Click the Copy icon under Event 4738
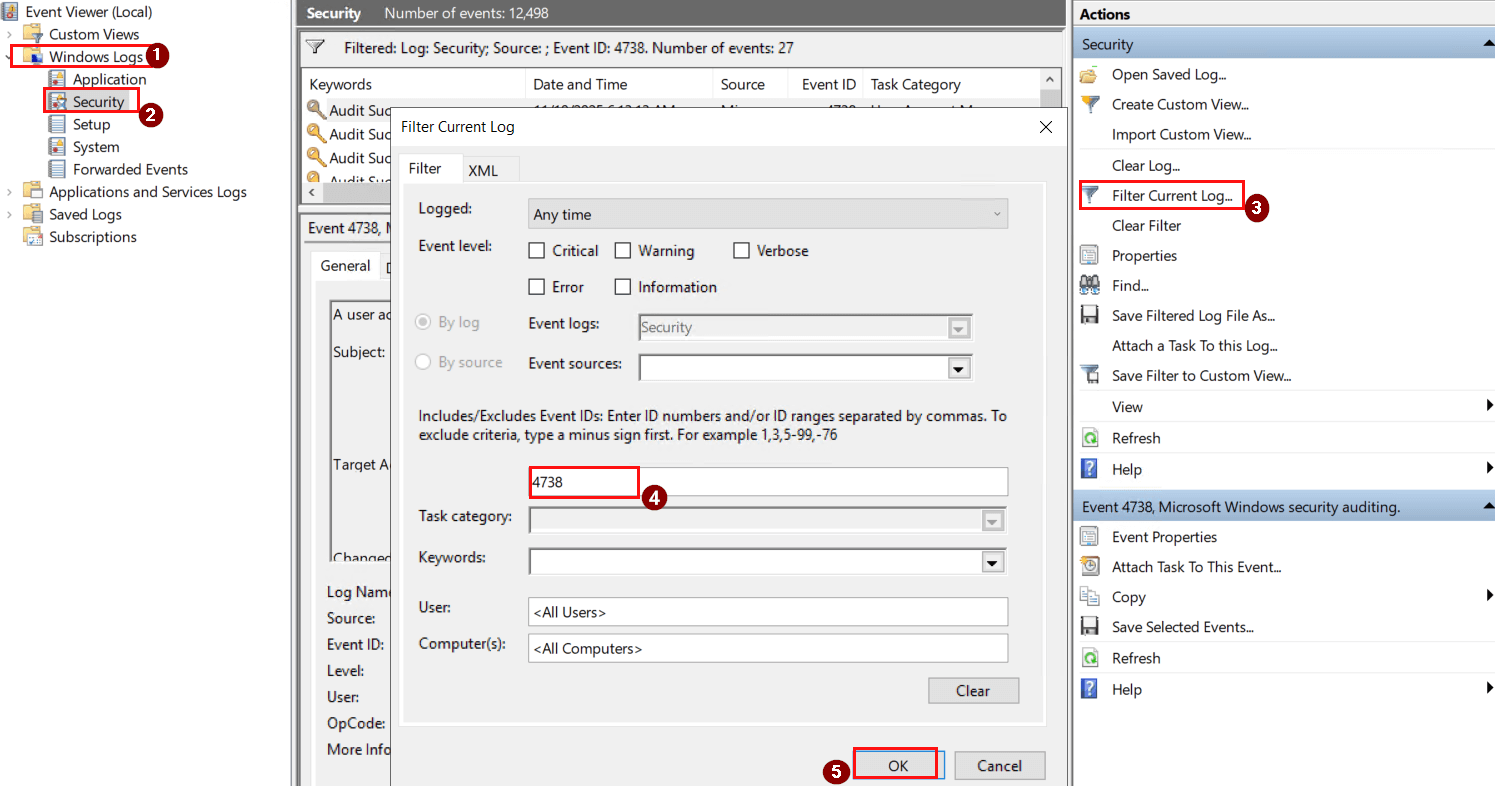The height and width of the screenshot is (786, 1495). tap(1089, 596)
